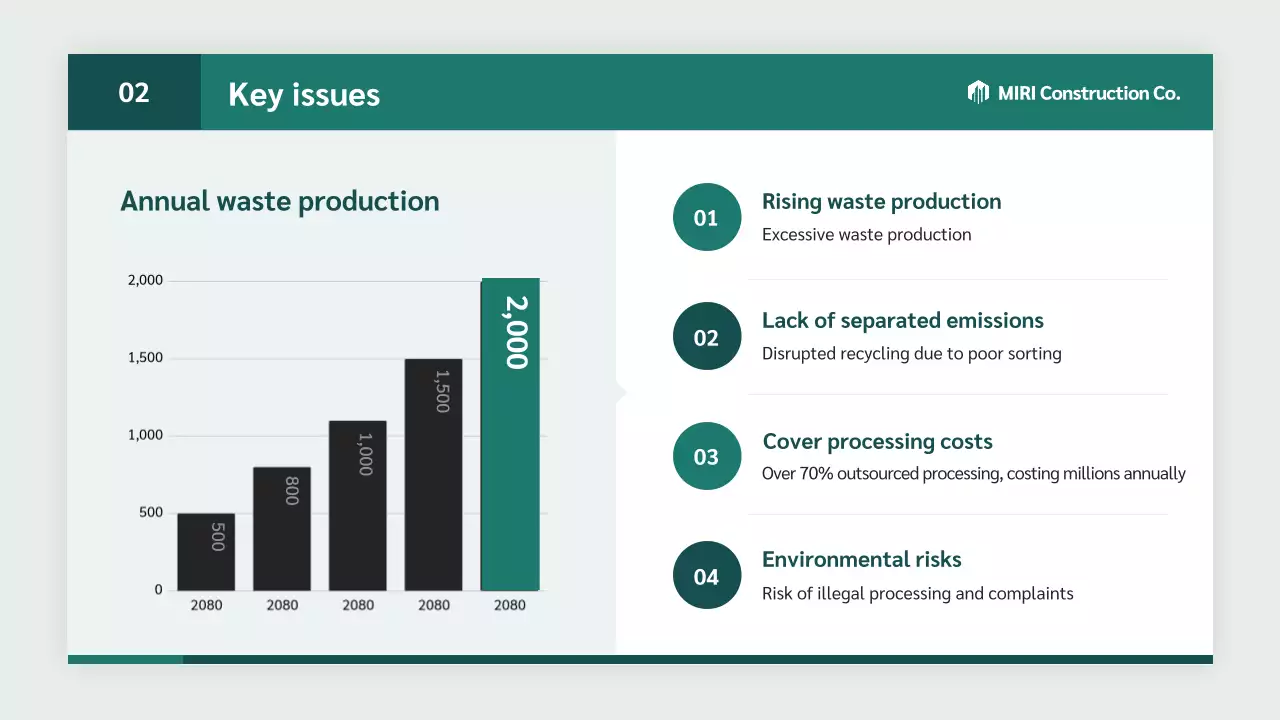Click the dark 02 slide number box
The image size is (1280, 720).
tap(134, 92)
